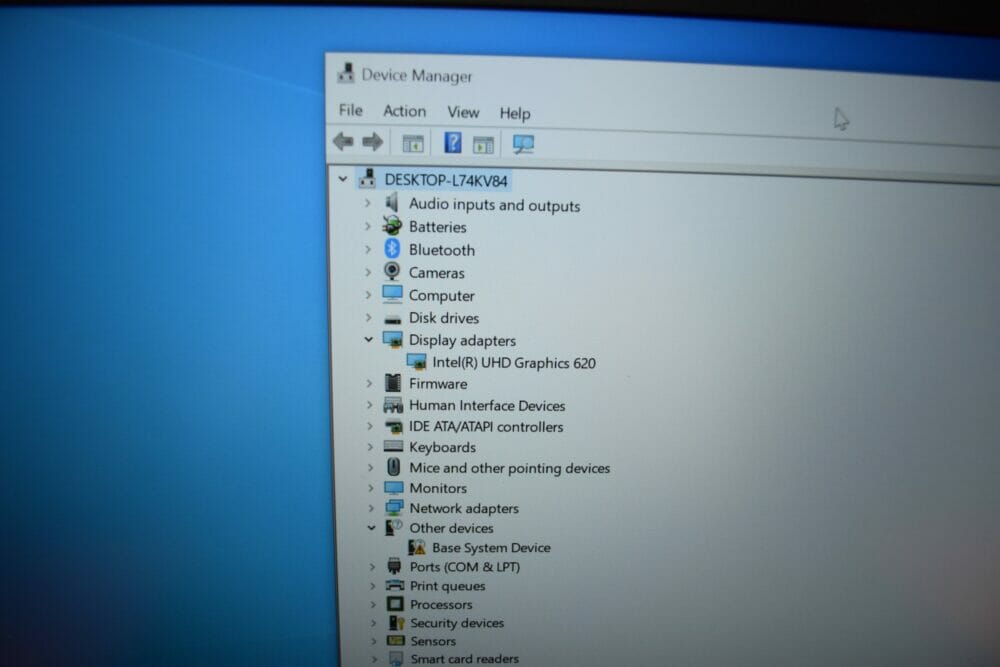1000x667 pixels.
Task: Select the Base System Device entry
Action: [491, 548]
